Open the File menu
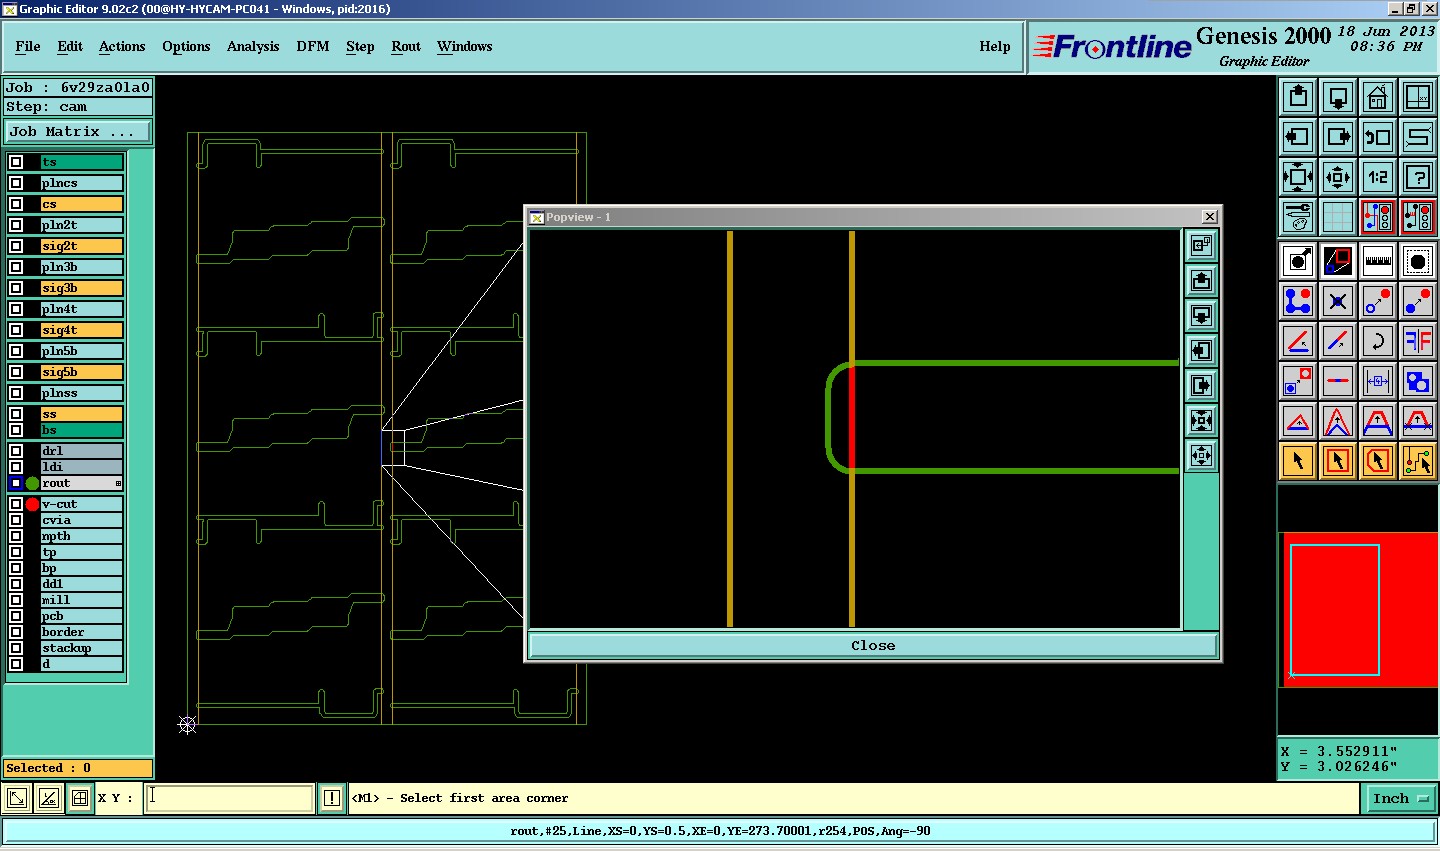 pyautogui.click(x=28, y=46)
